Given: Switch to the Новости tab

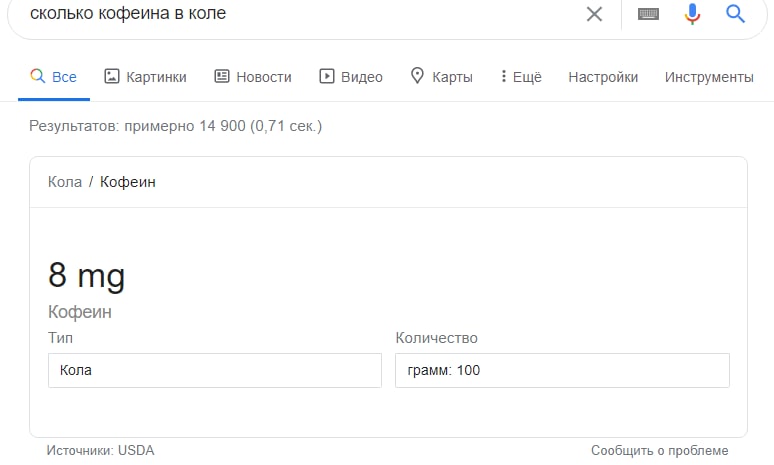Looking at the screenshot, I should (253, 77).
